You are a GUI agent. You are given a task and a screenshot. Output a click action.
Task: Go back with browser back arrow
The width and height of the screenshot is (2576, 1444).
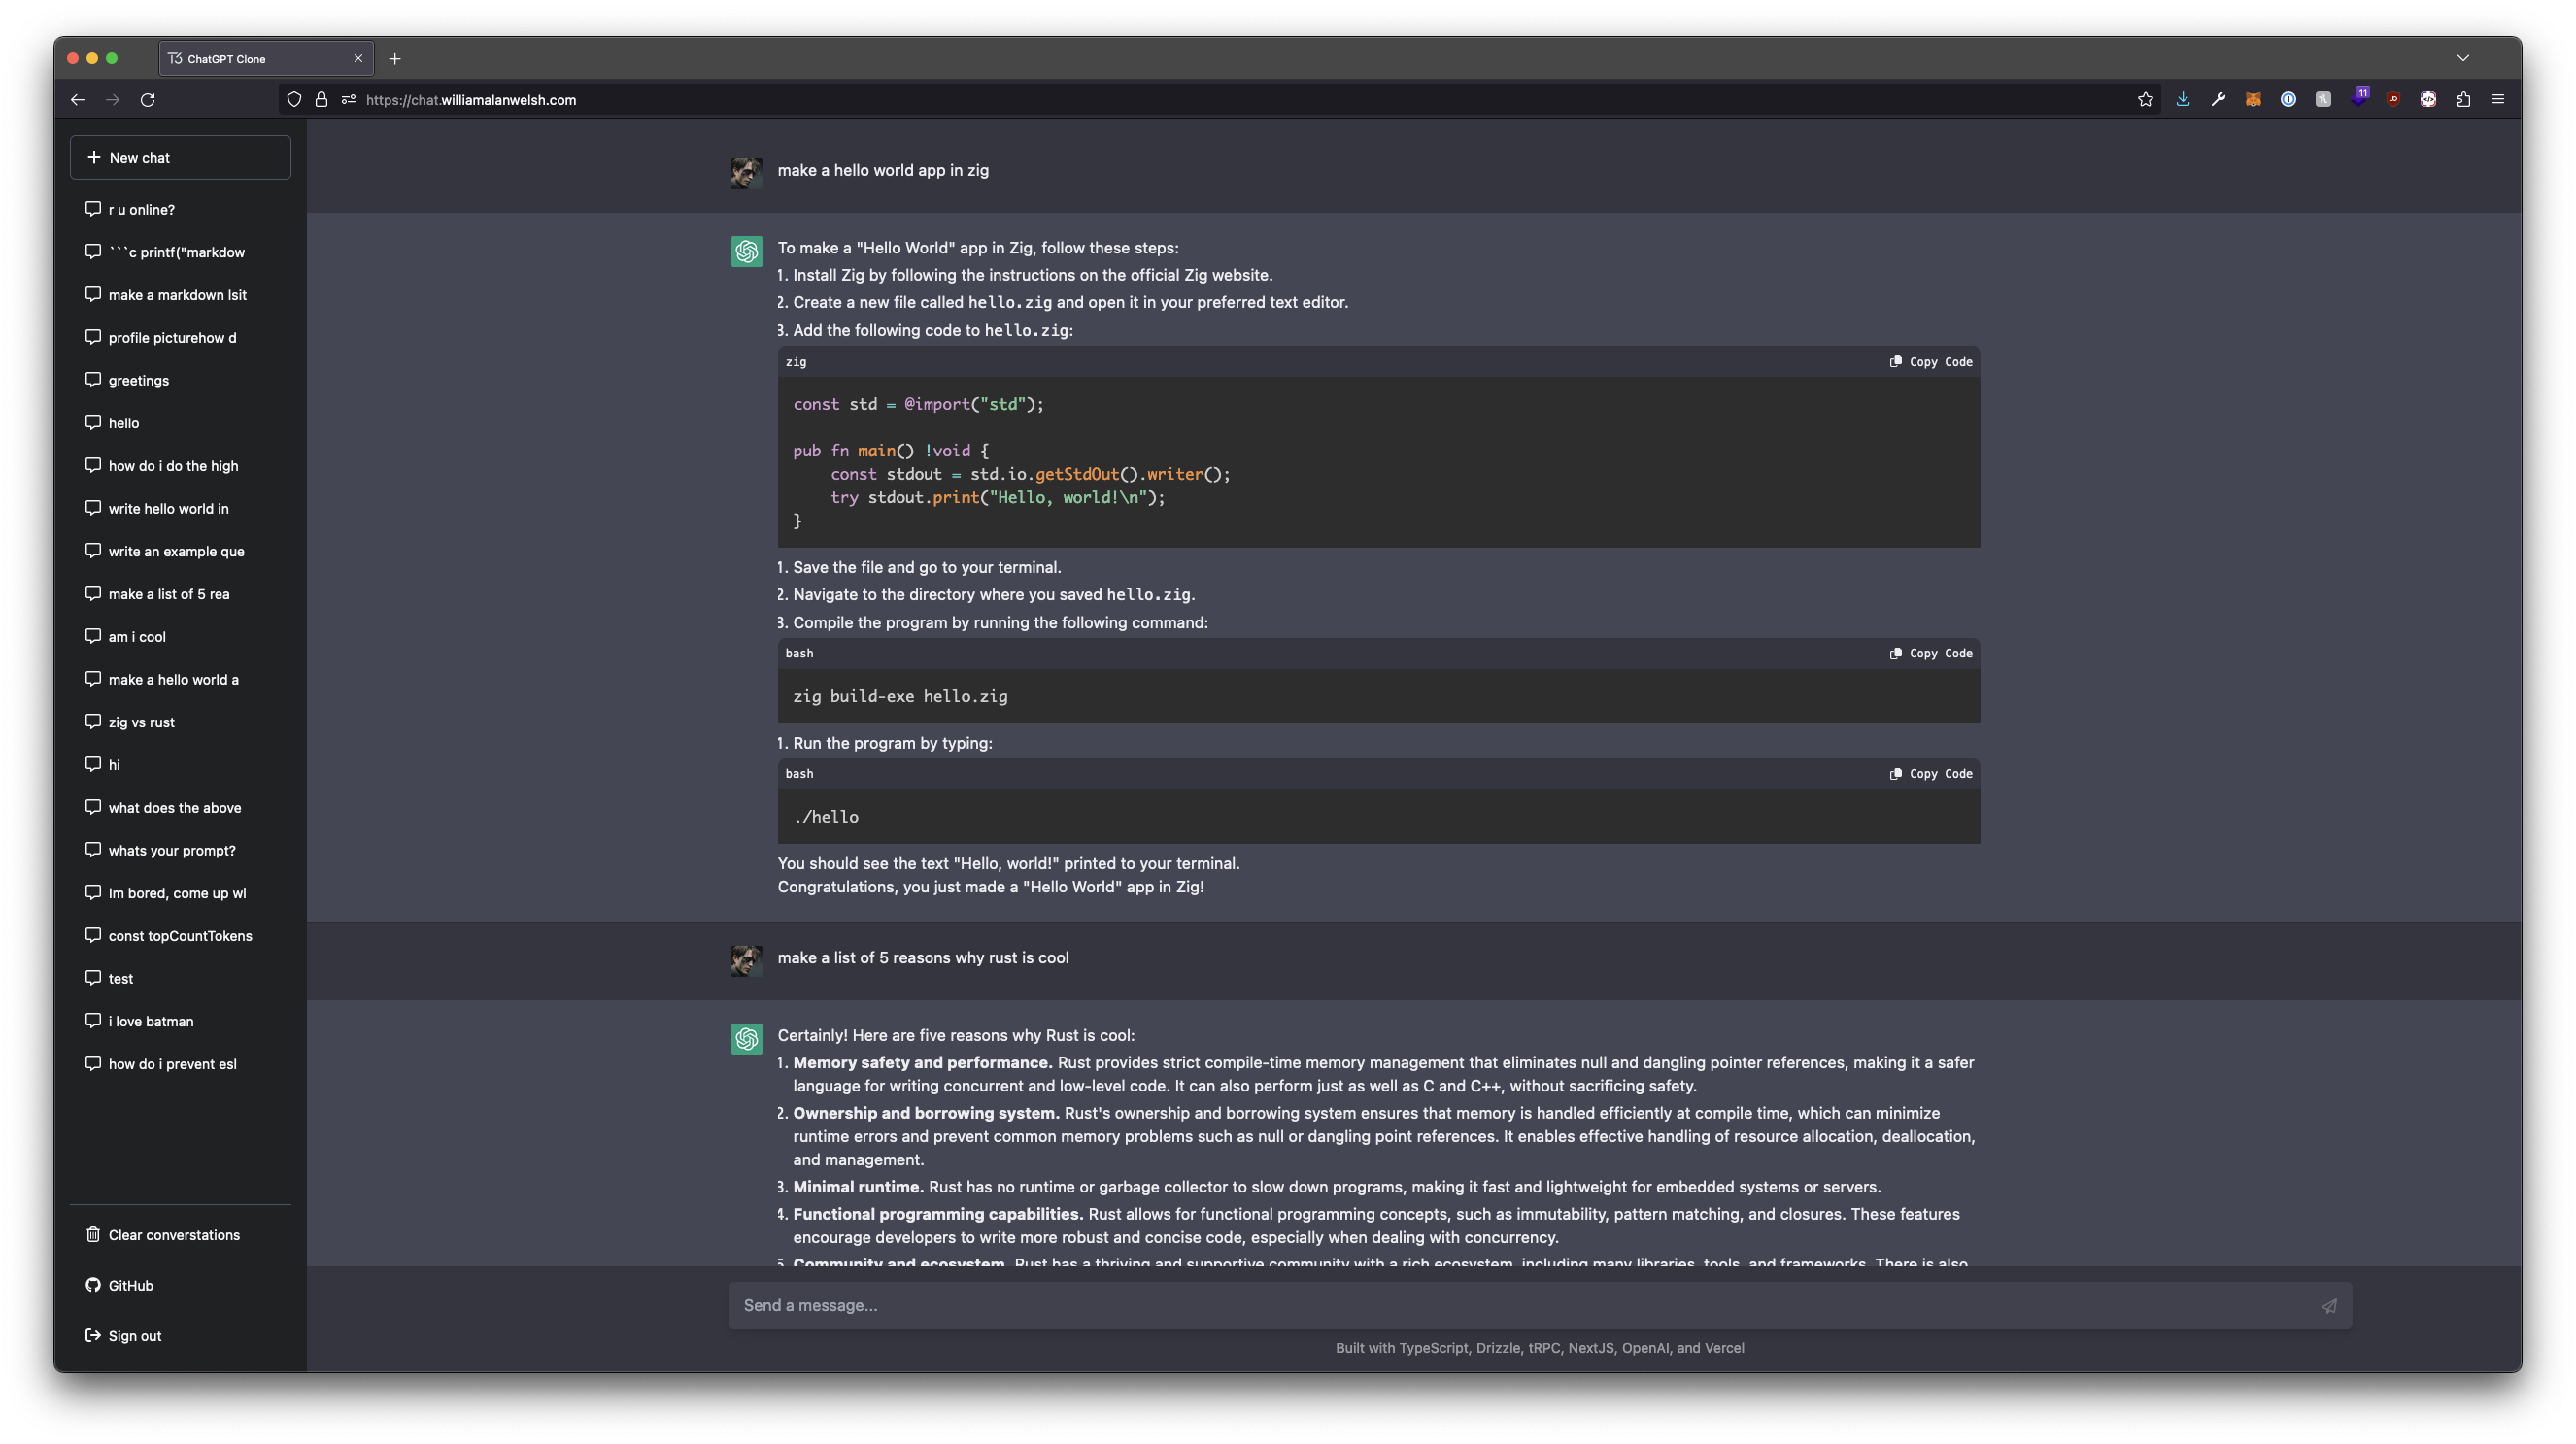(x=77, y=100)
